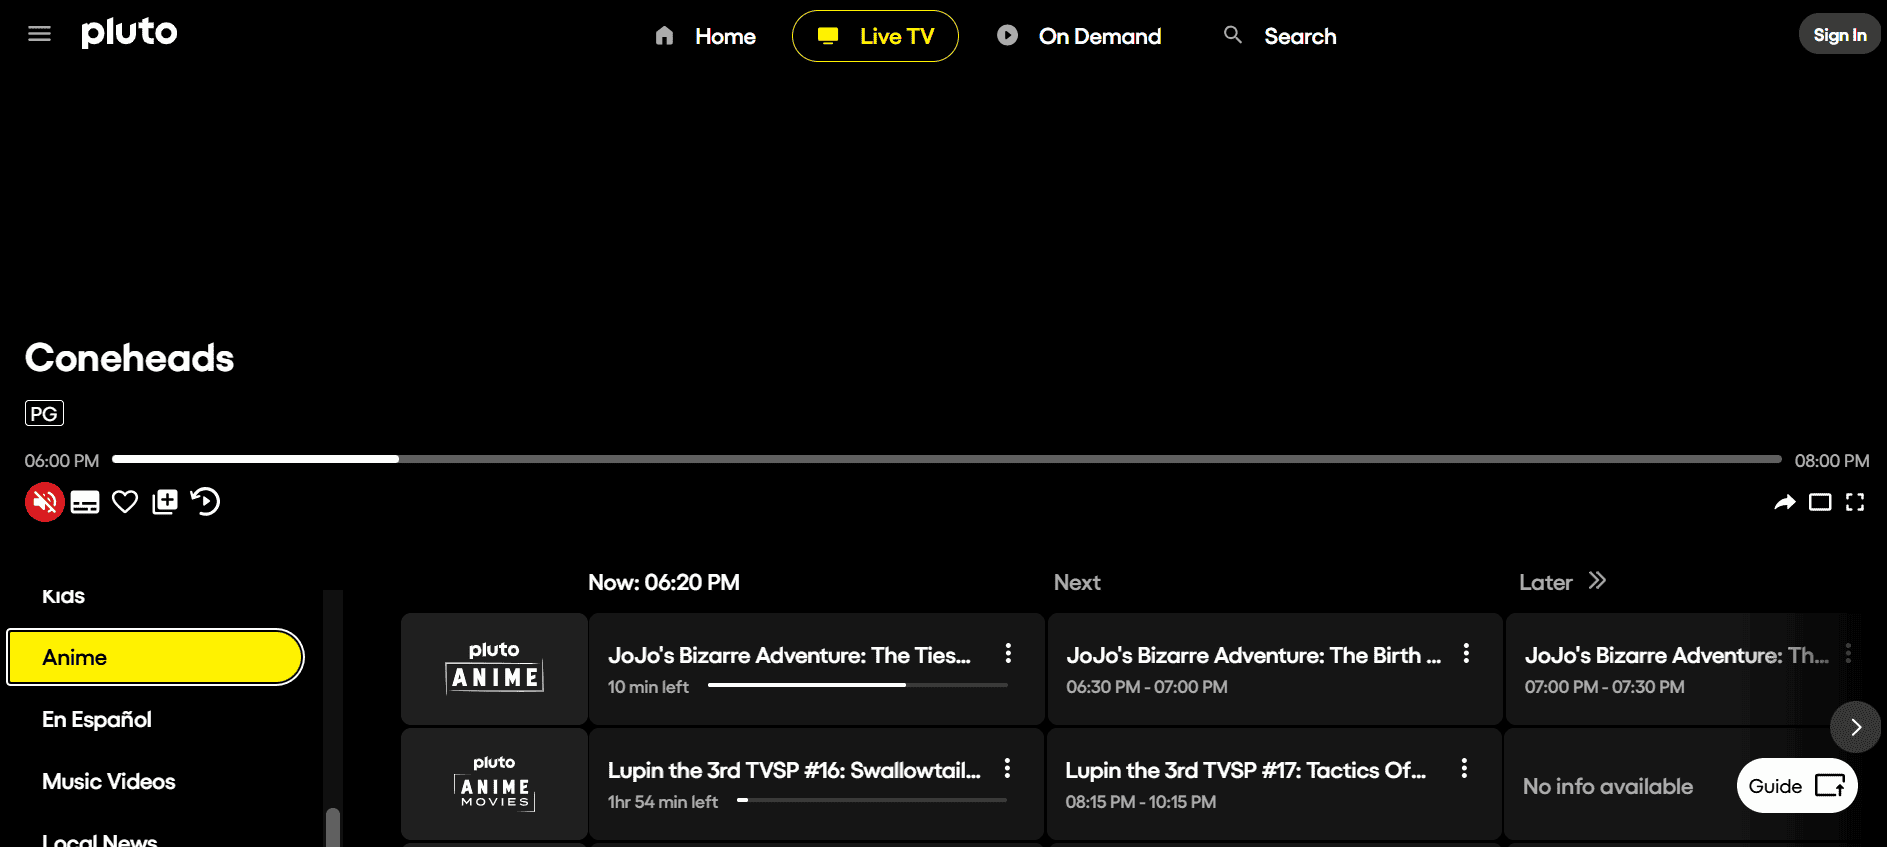Add Coneheads channel to favorites
Screen dimensions: 1887x847
pos(125,502)
